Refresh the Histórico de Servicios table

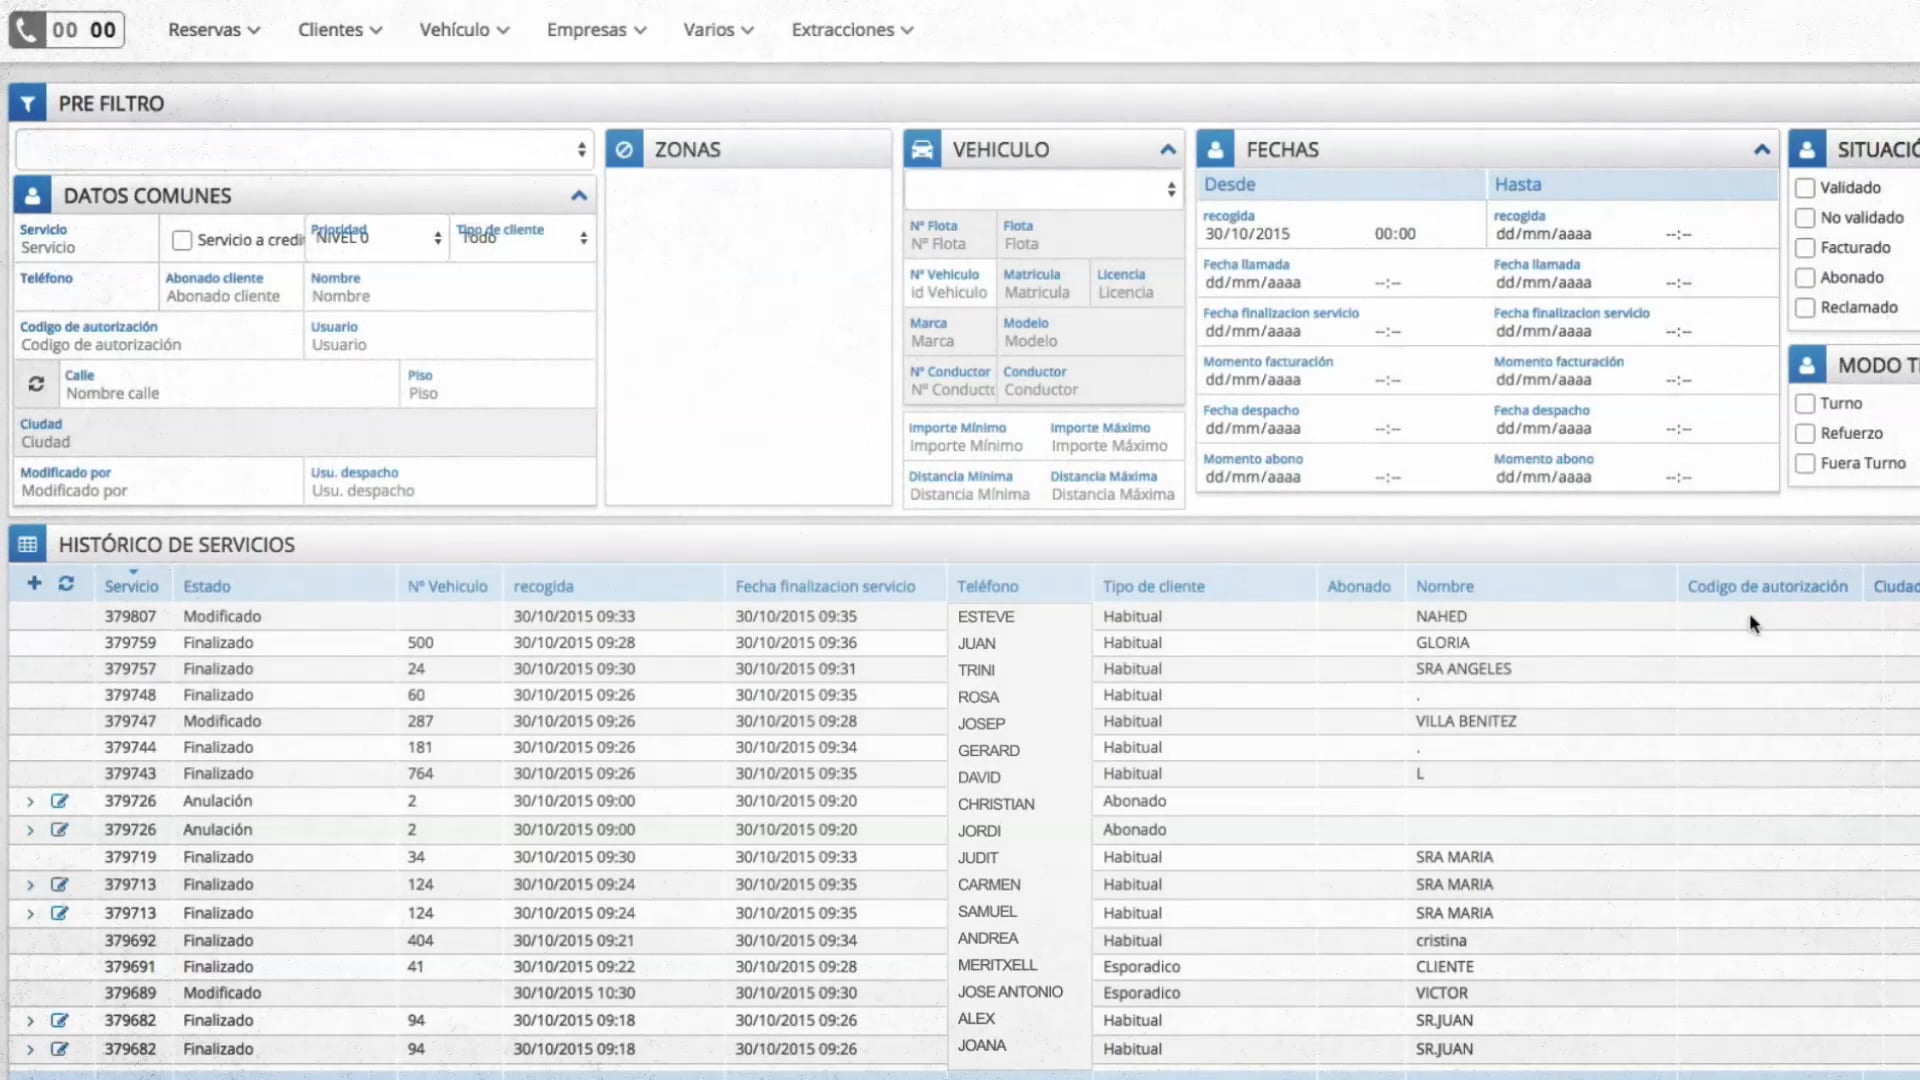66,583
